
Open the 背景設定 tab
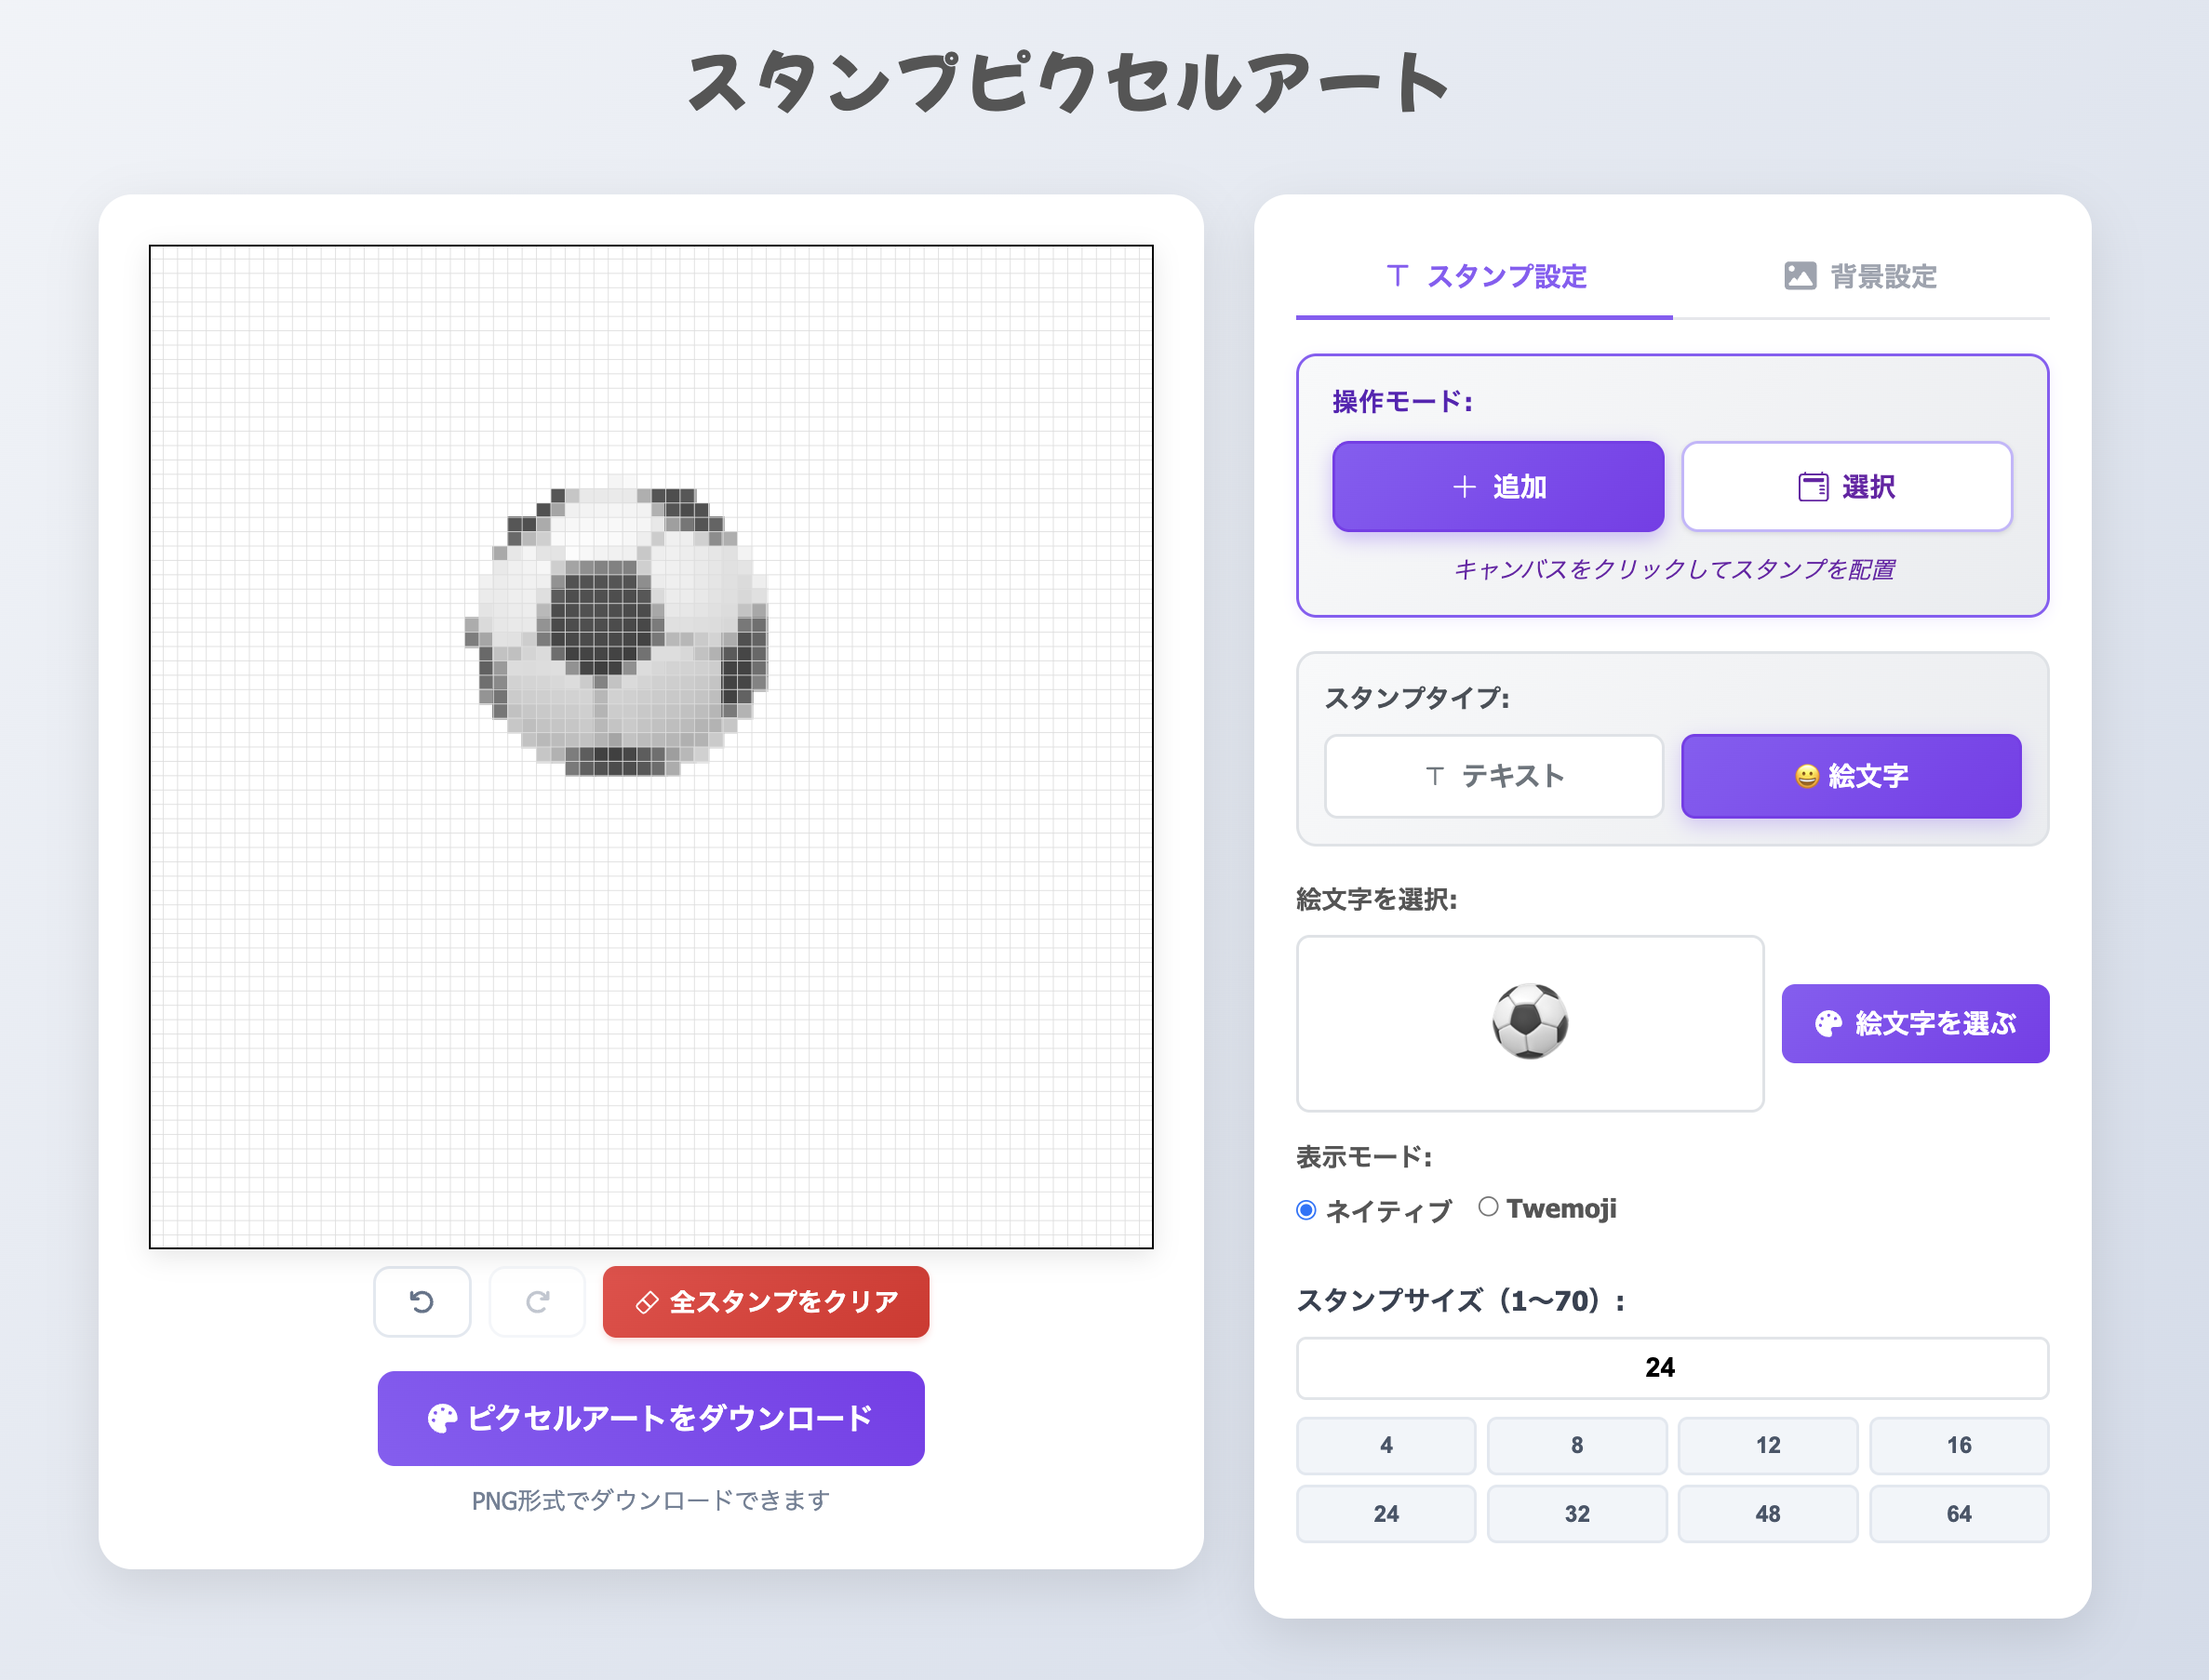(1861, 277)
